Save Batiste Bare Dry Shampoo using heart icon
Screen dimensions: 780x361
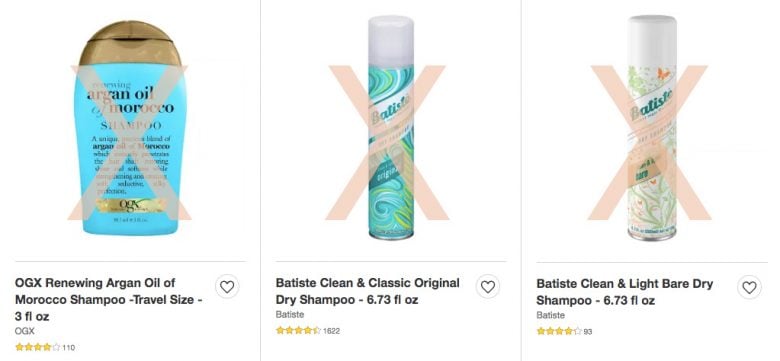[x=749, y=287]
